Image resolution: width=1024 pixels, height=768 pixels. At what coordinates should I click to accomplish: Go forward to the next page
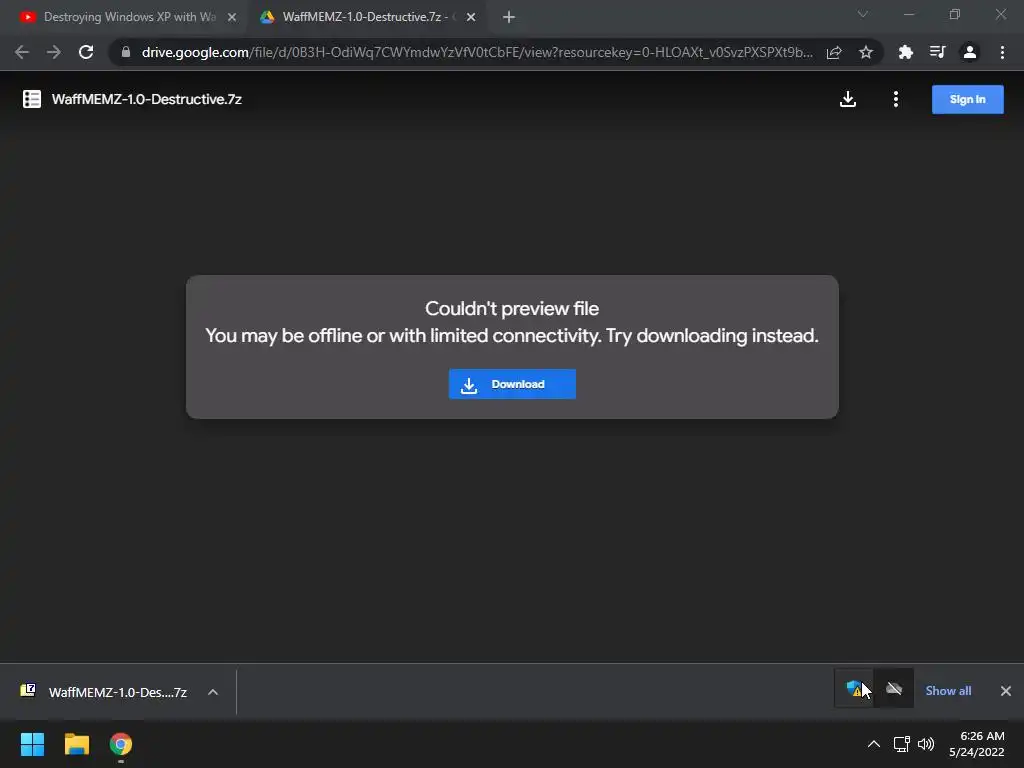pos(54,52)
